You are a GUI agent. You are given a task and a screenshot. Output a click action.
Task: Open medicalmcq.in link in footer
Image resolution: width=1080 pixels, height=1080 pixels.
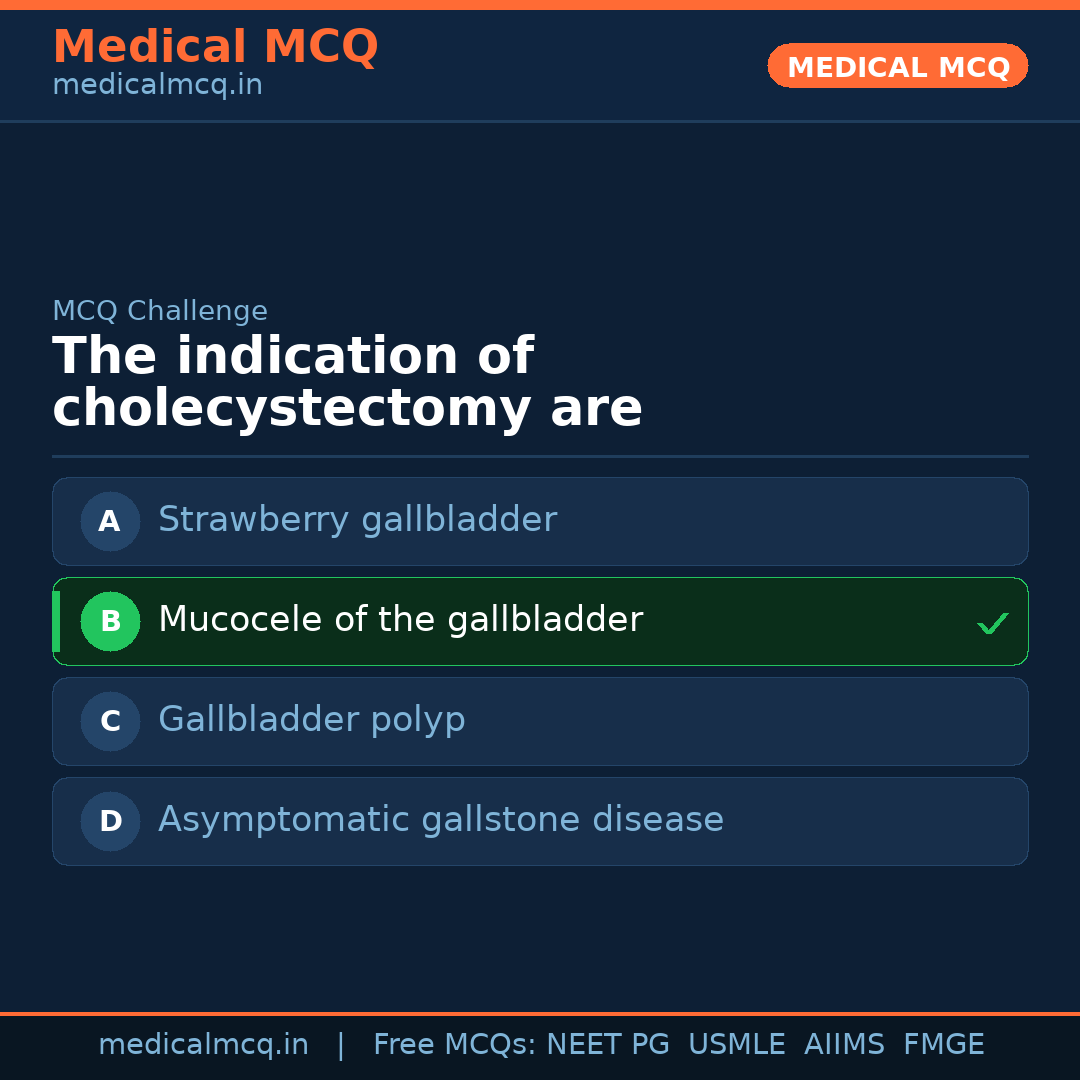[203, 1045]
